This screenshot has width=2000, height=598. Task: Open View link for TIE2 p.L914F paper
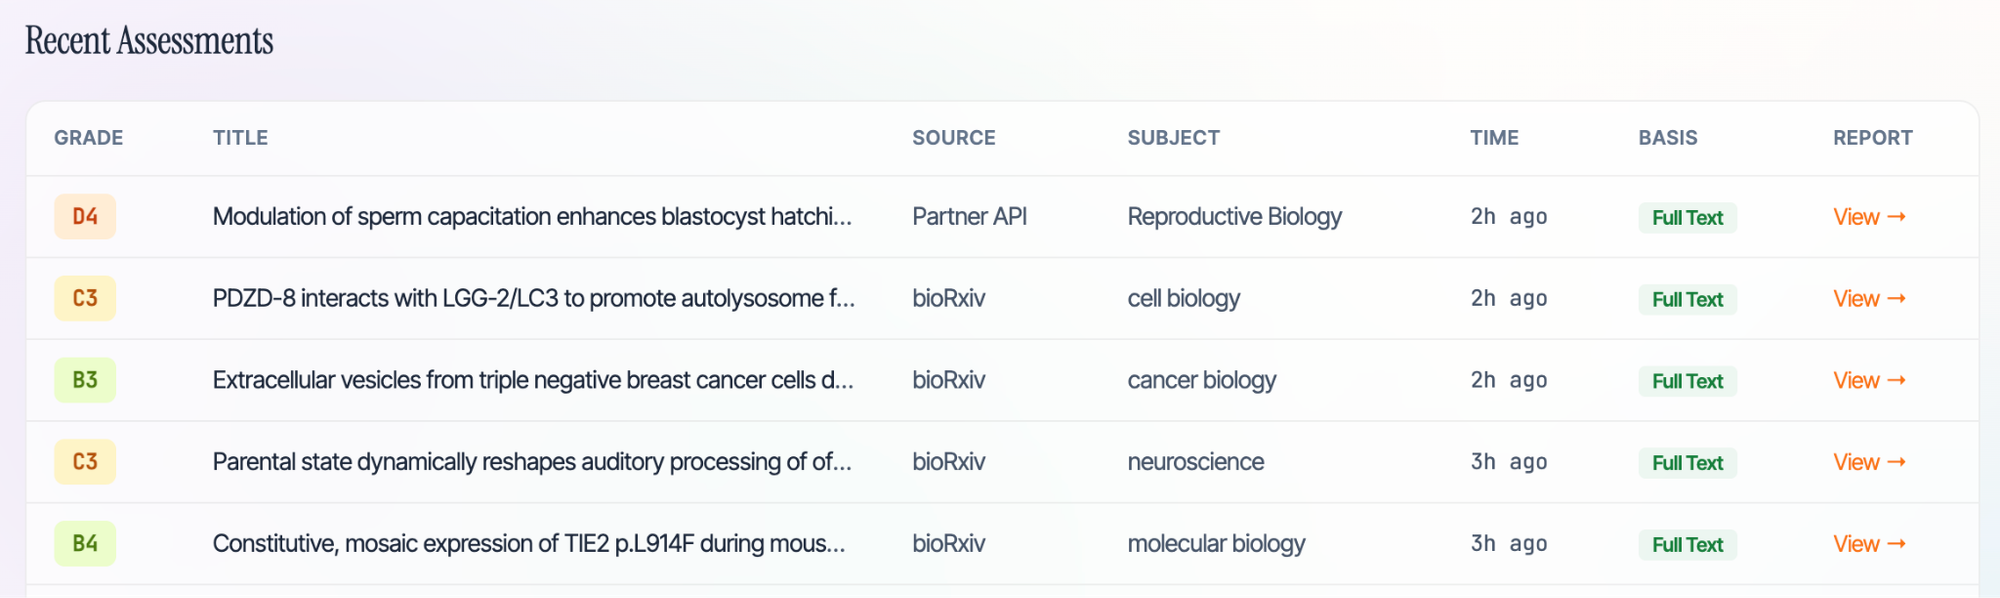point(1868,545)
